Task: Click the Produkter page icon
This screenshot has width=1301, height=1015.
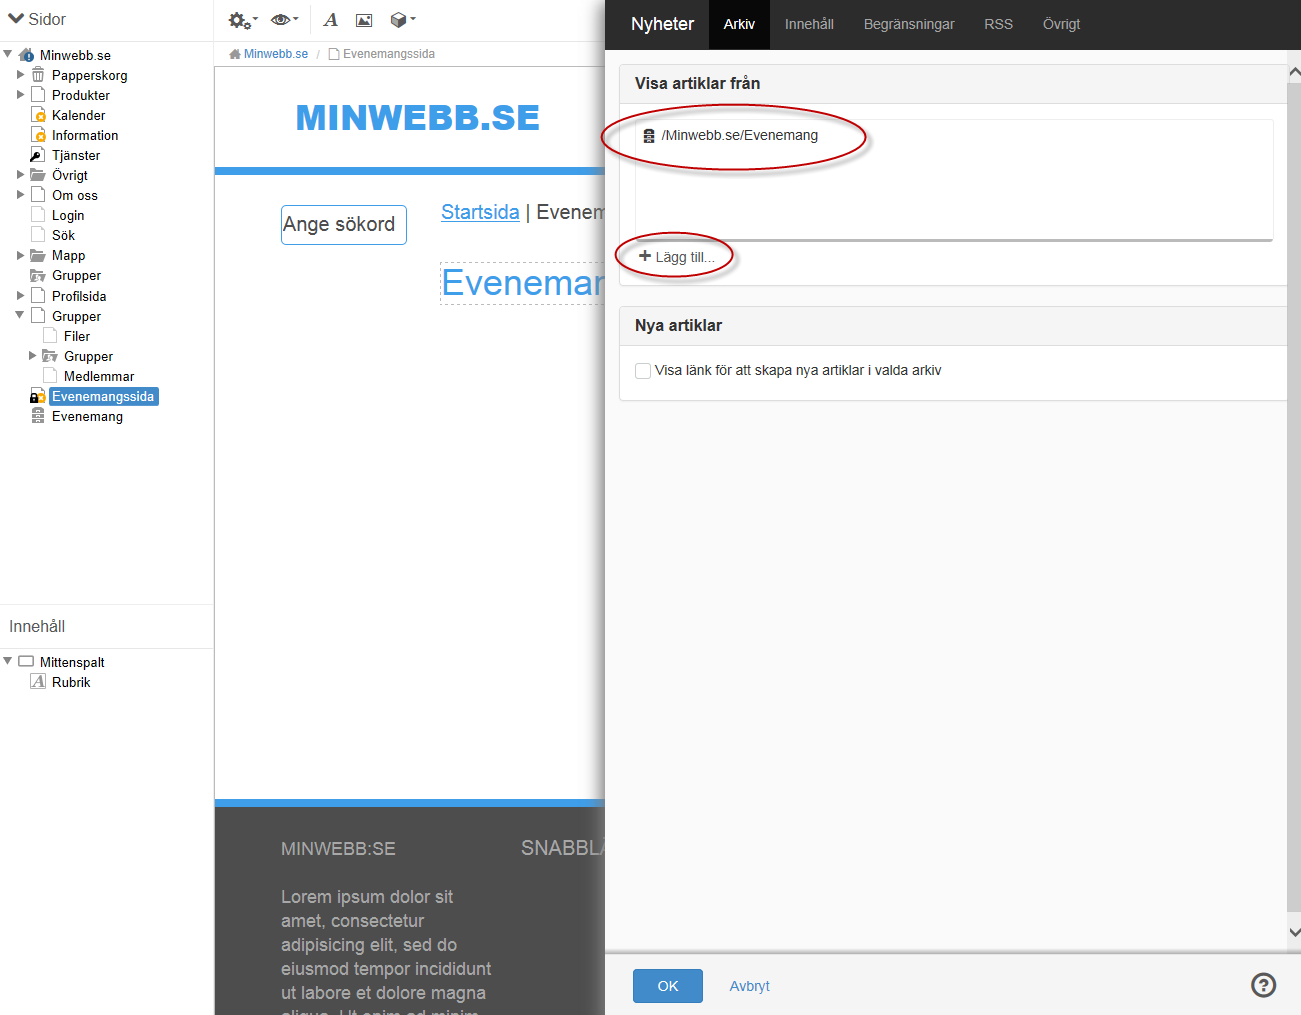Action: pos(38,95)
